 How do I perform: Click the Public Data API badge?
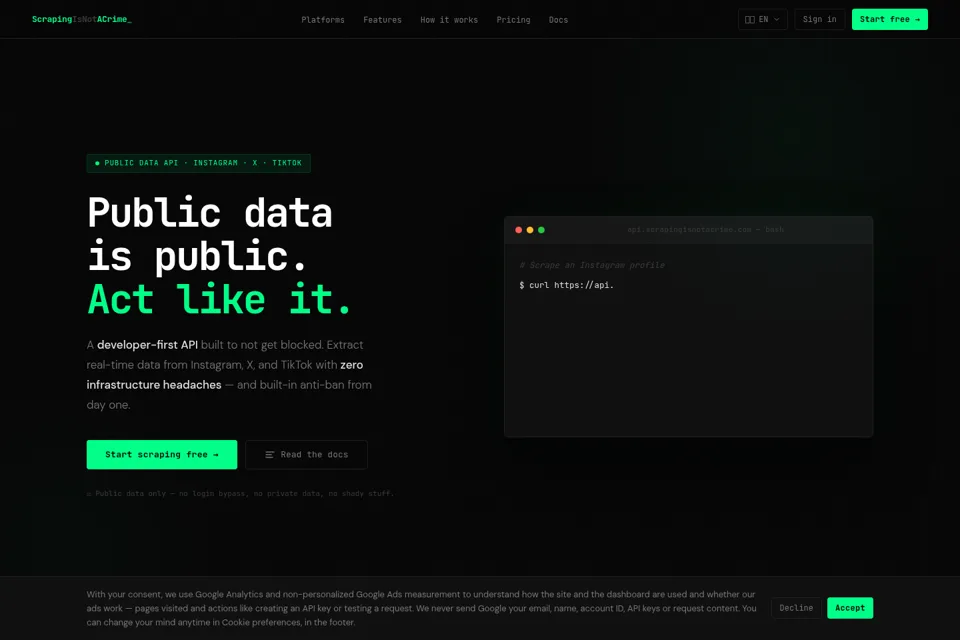[198, 163]
